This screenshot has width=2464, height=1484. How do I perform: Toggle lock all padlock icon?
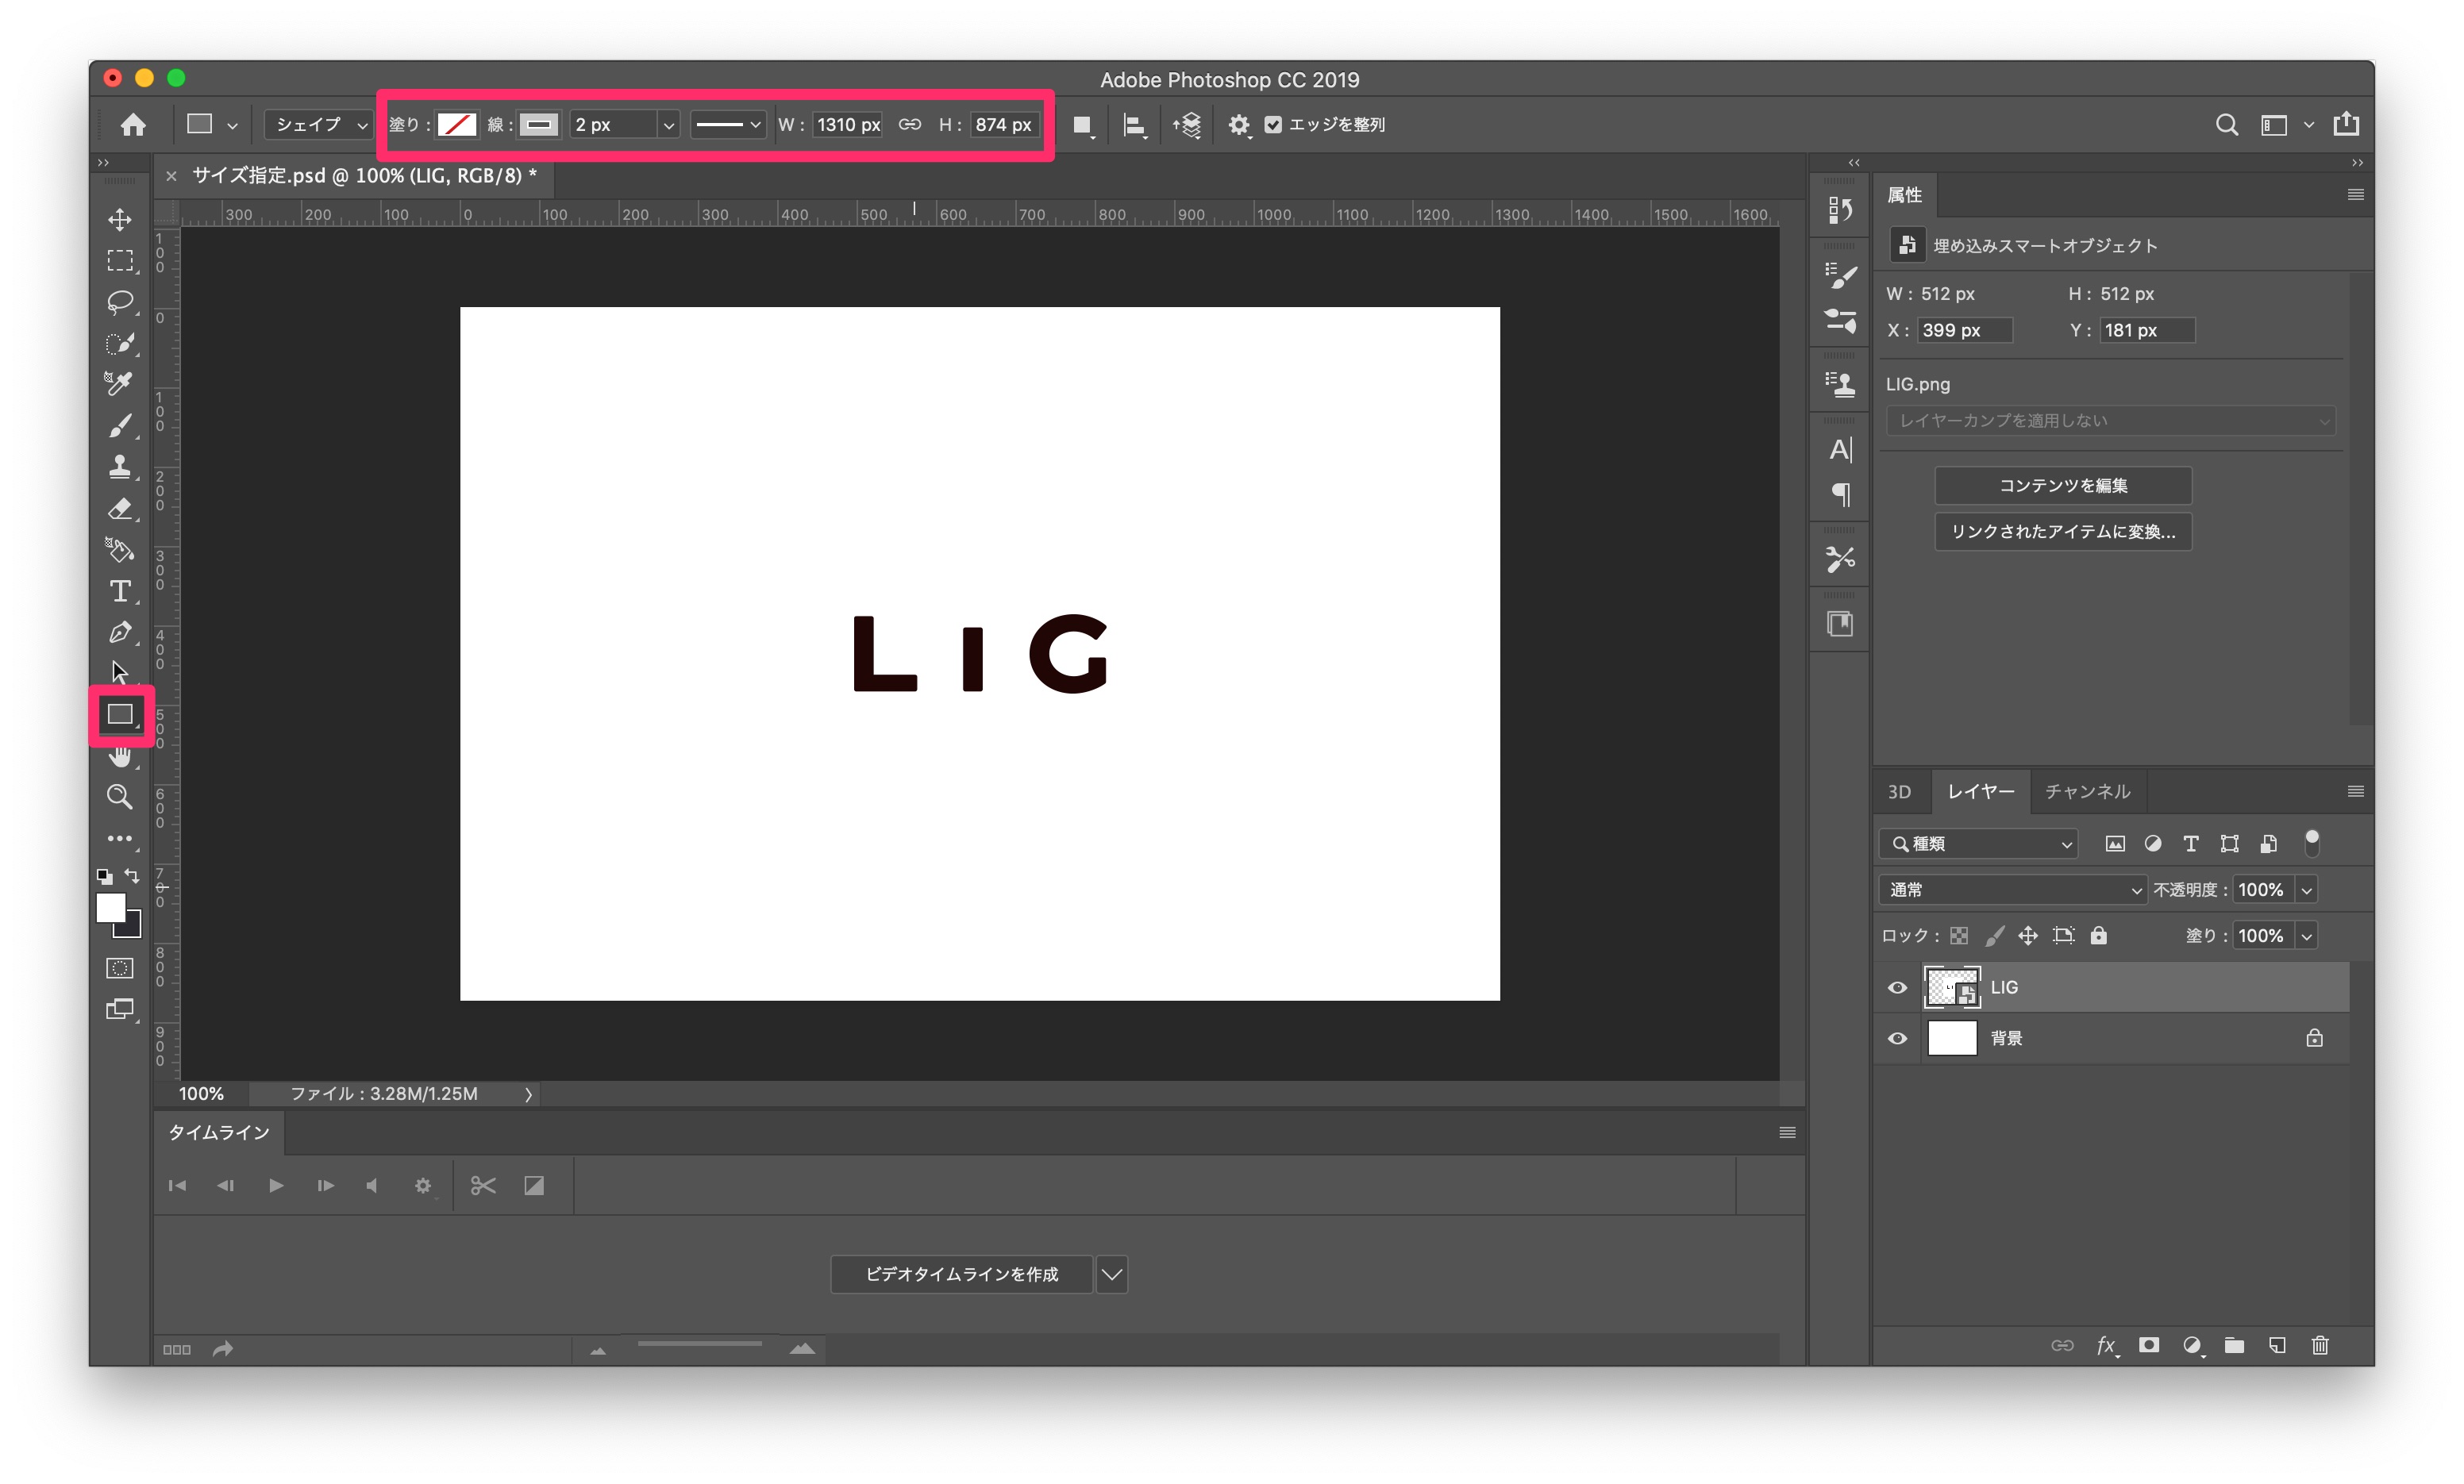[x=2099, y=936]
